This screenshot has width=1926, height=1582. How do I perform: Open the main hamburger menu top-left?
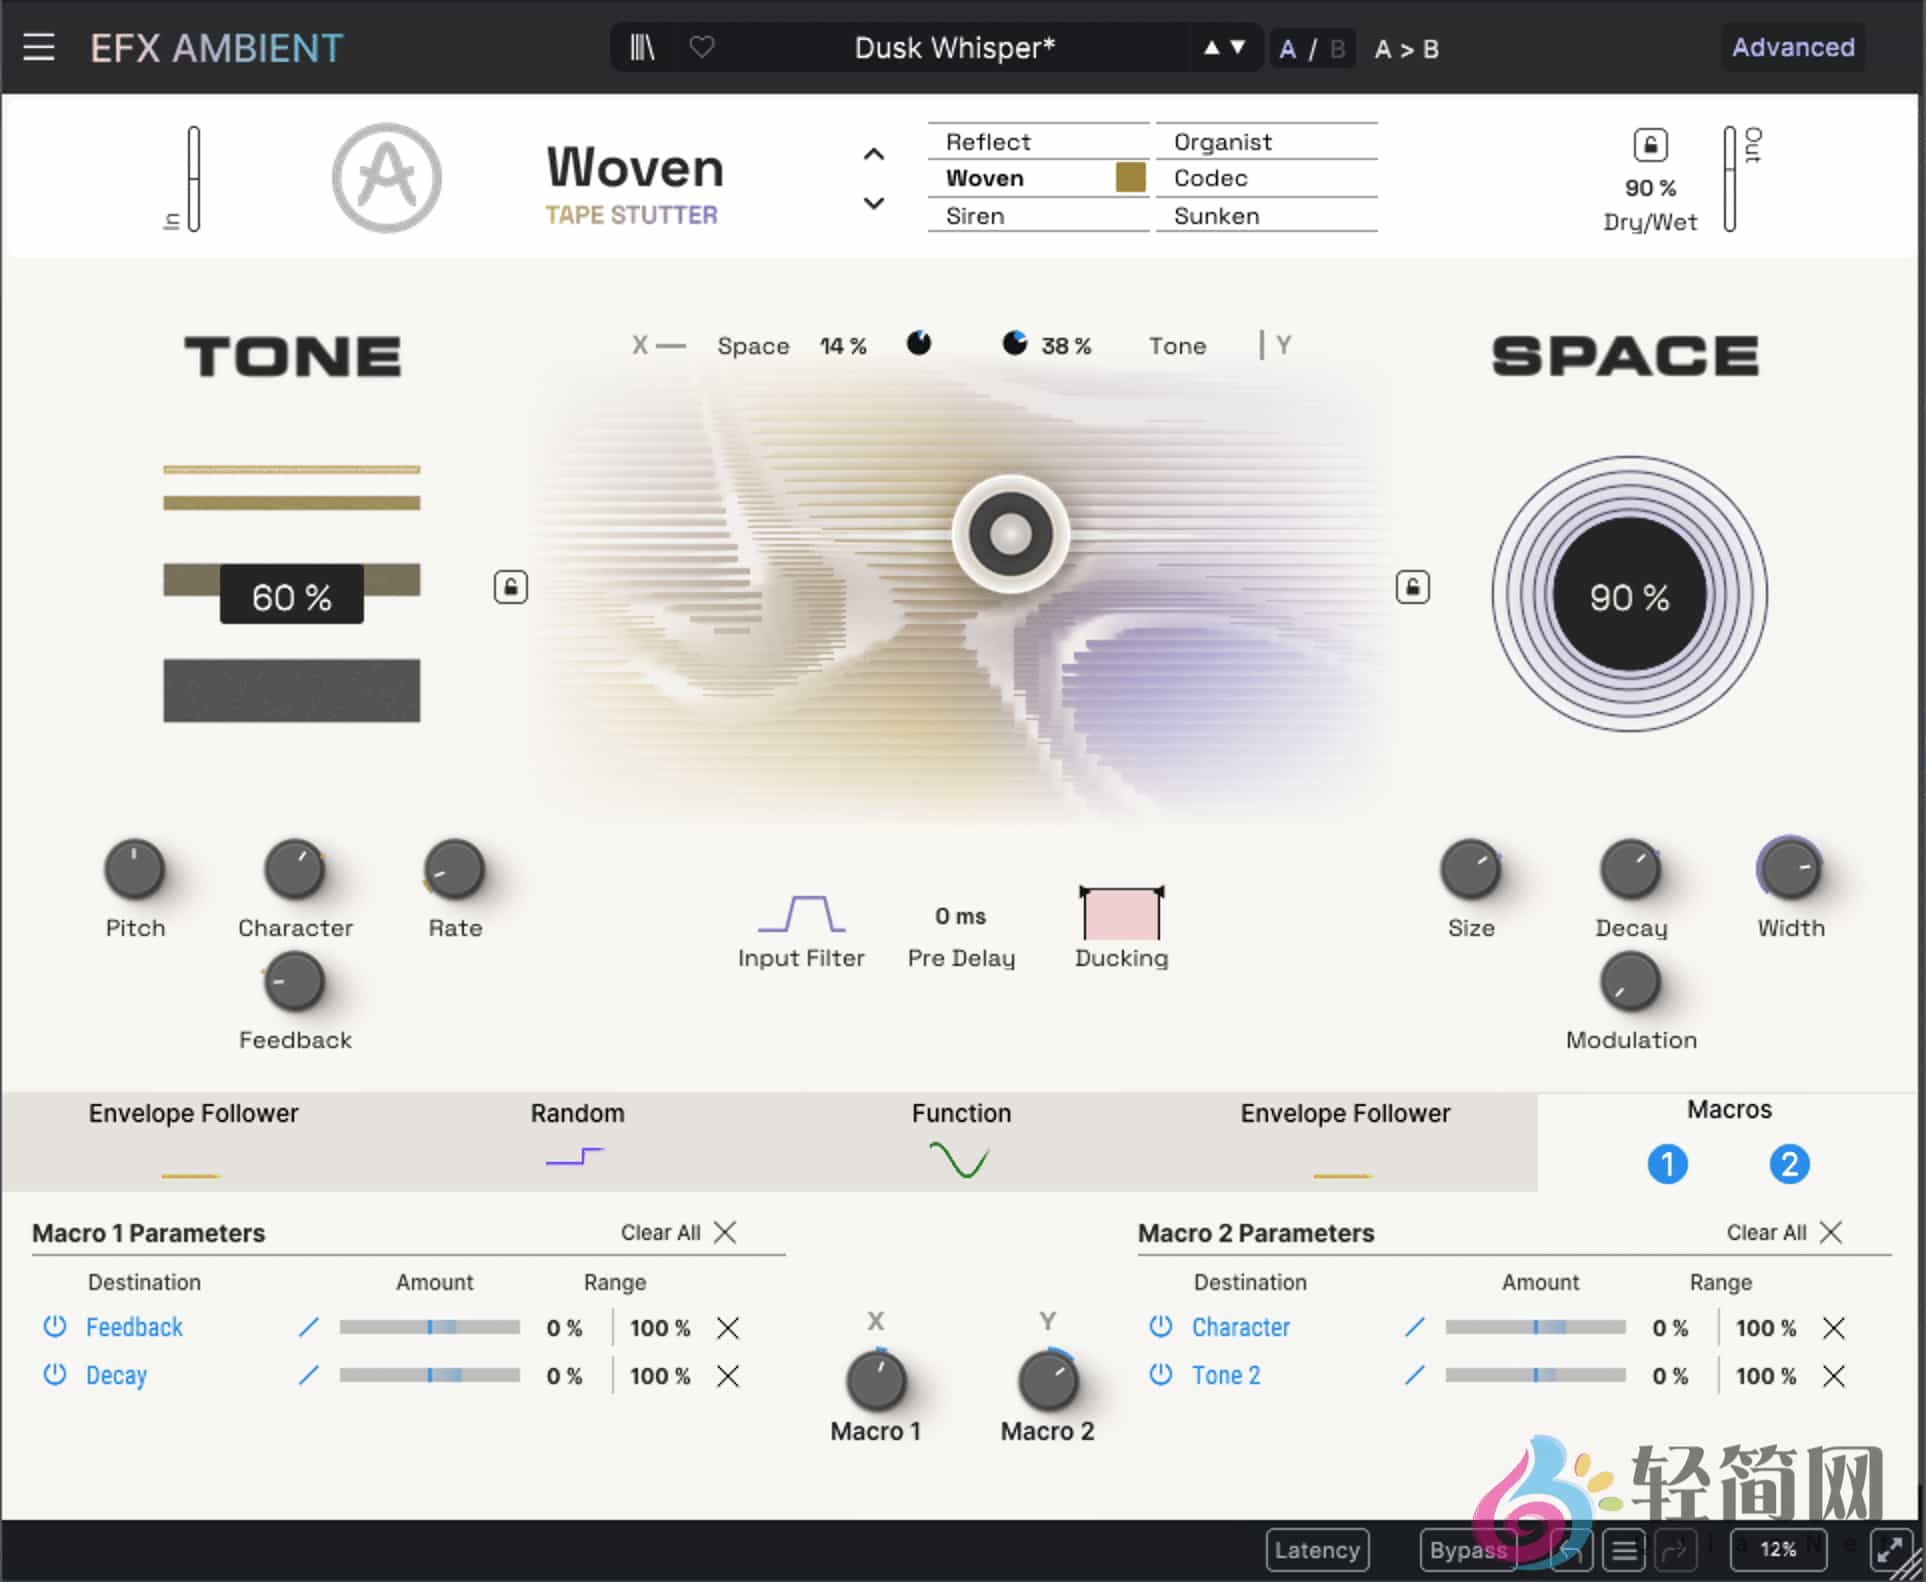(39, 47)
